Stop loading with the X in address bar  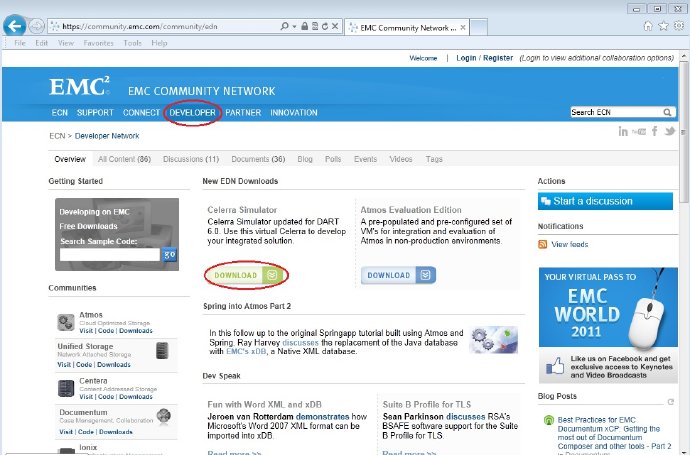[335, 26]
